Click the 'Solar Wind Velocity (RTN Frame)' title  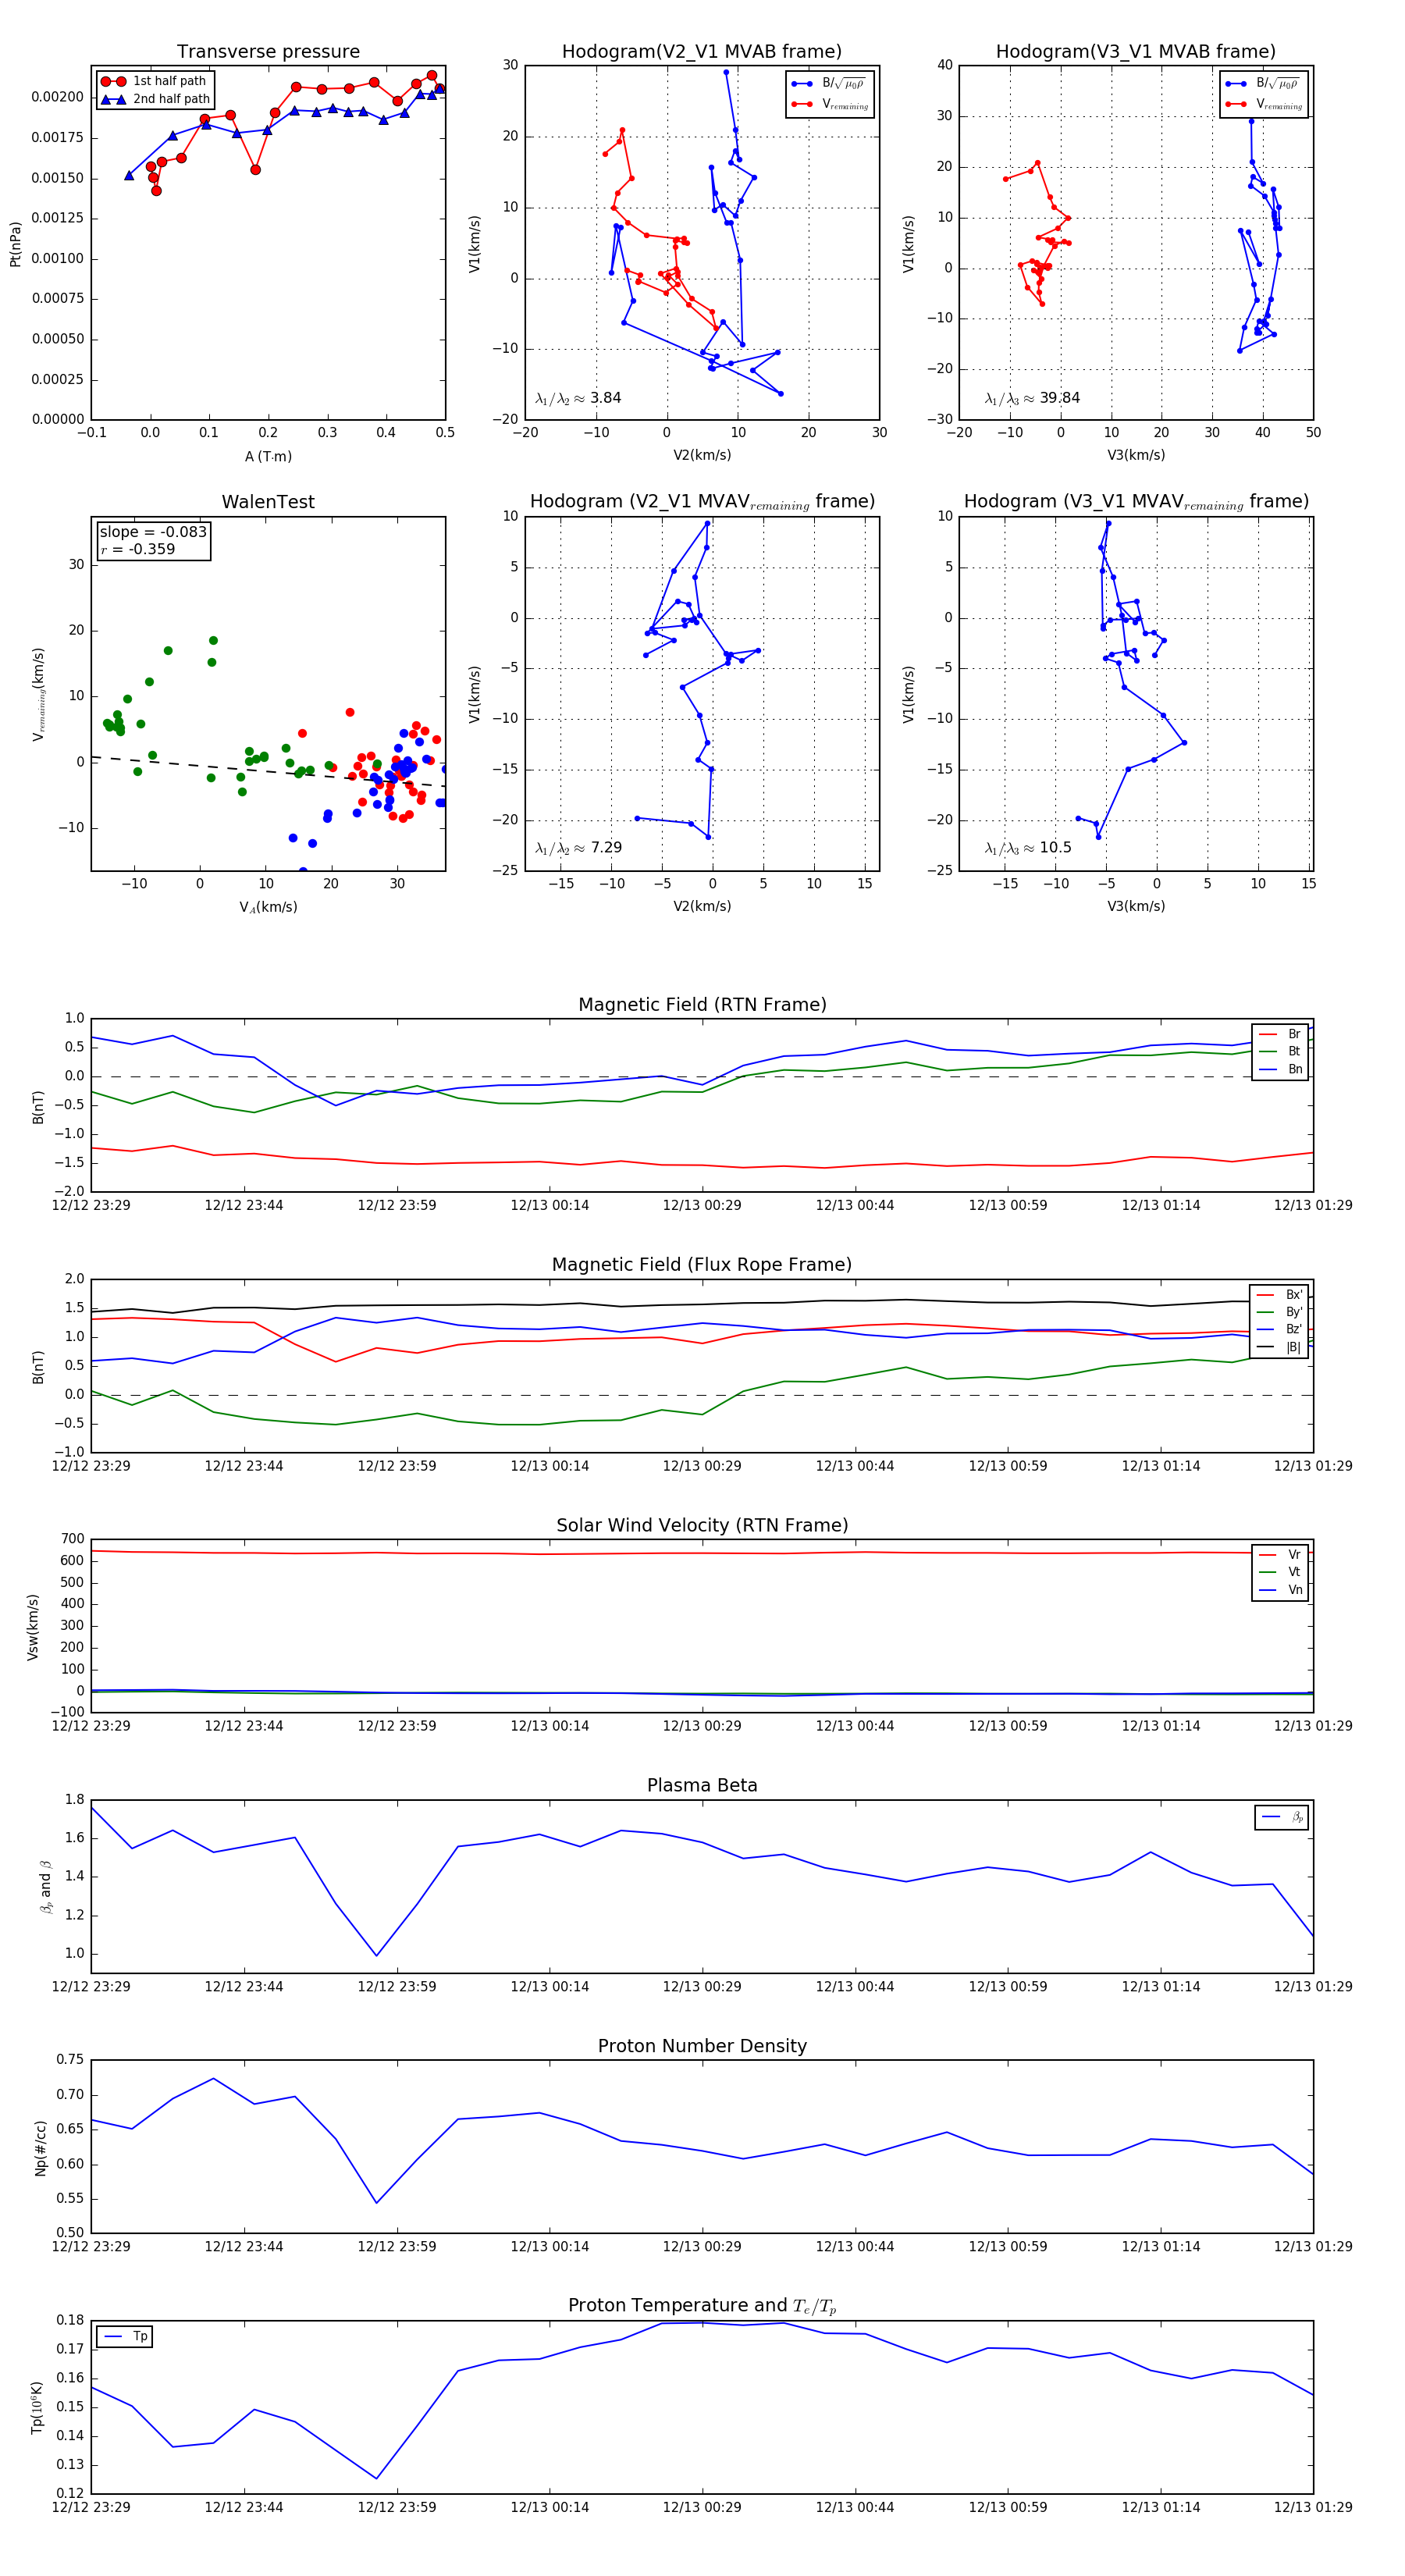tap(702, 1525)
